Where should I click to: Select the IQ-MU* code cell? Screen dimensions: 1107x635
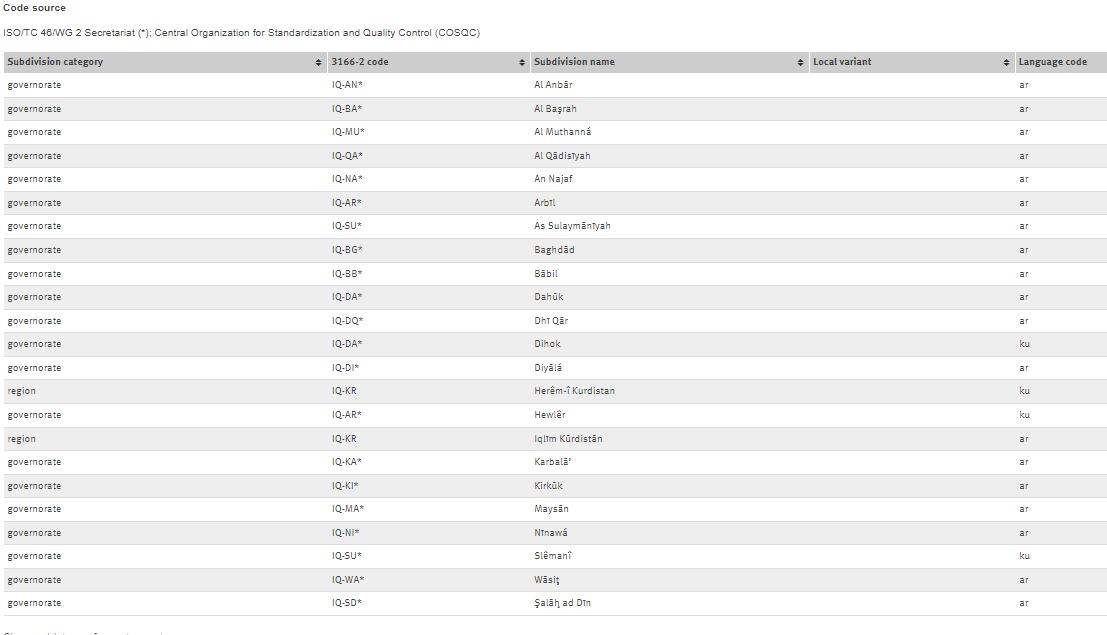[x=348, y=132]
